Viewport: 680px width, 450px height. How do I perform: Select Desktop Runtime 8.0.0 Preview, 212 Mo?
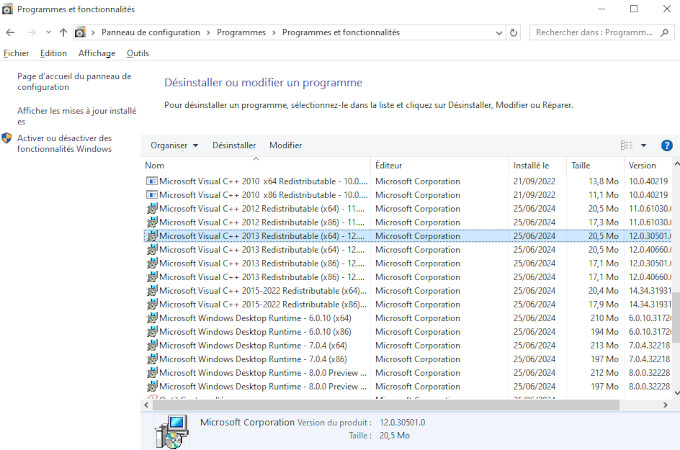[x=408, y=373]
